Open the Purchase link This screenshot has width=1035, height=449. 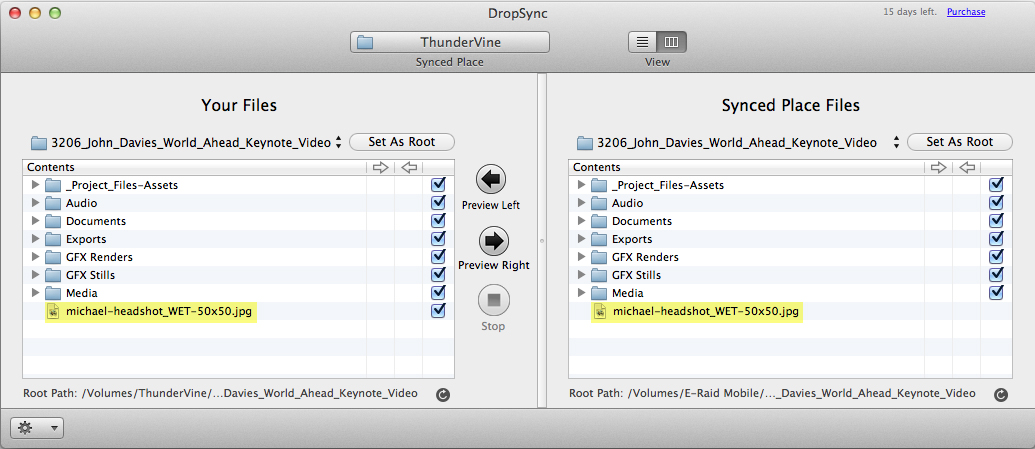tap(966, 12)
